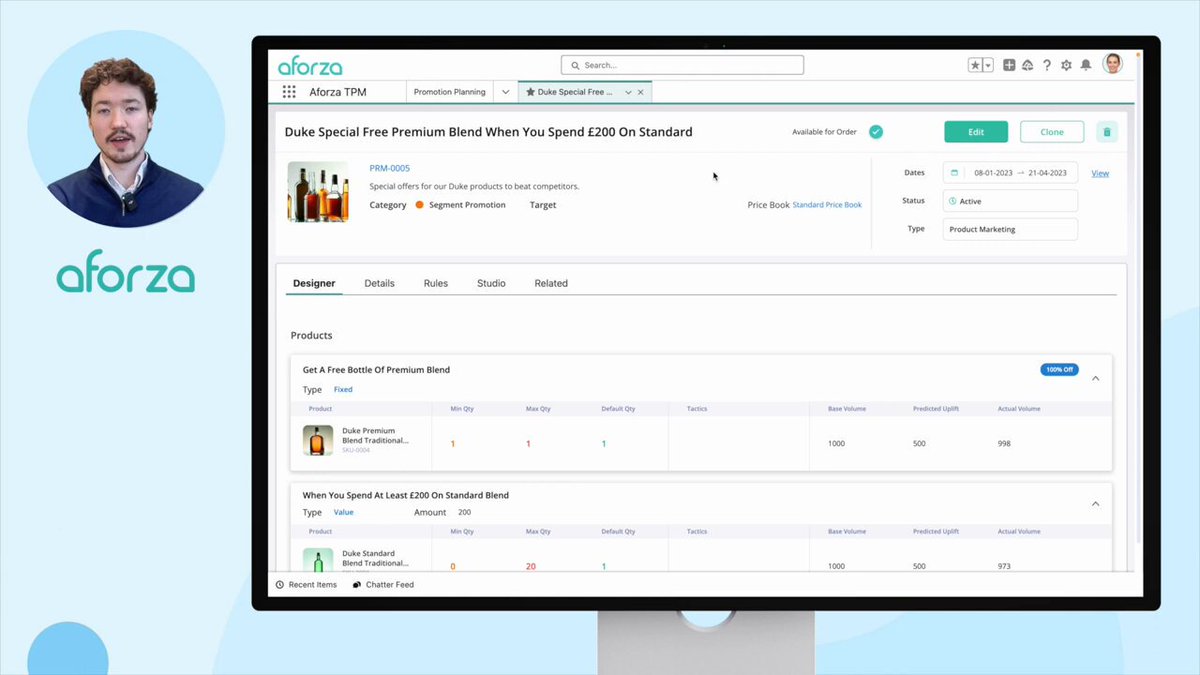Click the Status Active field
The width and height of the screenshot is (1200, 675).
coord(1010,201)
